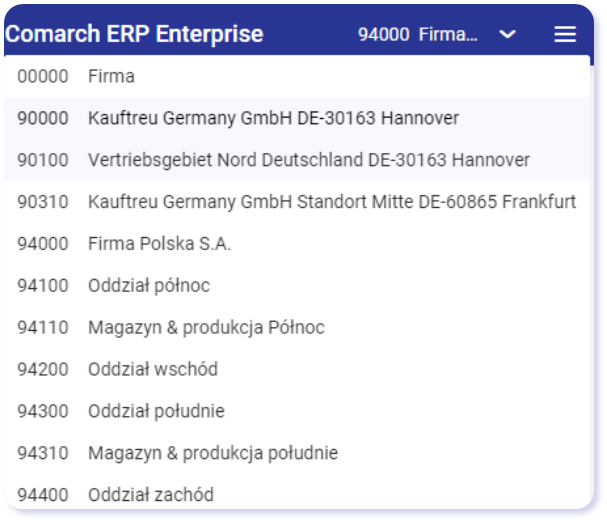The image size is (607, 522).
Task: Select 90000 Kauftreu Germany GmbH Hannover
Action: 297,118
